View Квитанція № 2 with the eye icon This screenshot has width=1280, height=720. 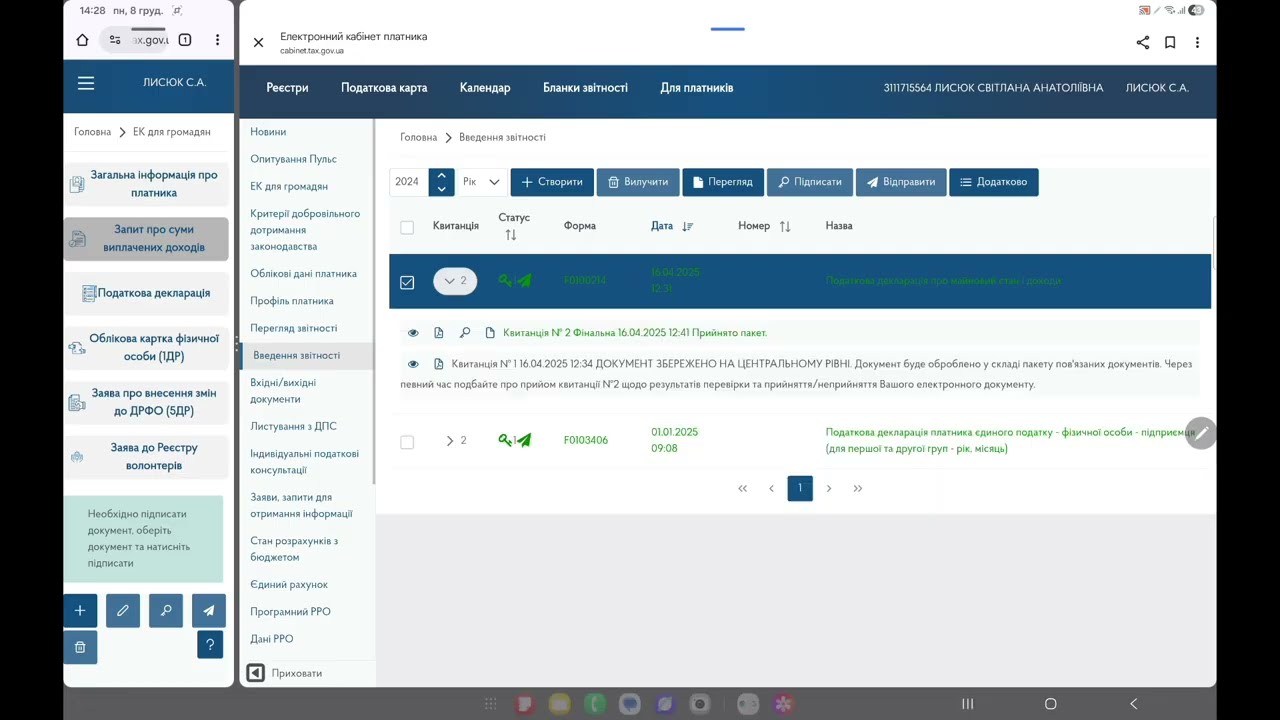[x=413, y=333]
